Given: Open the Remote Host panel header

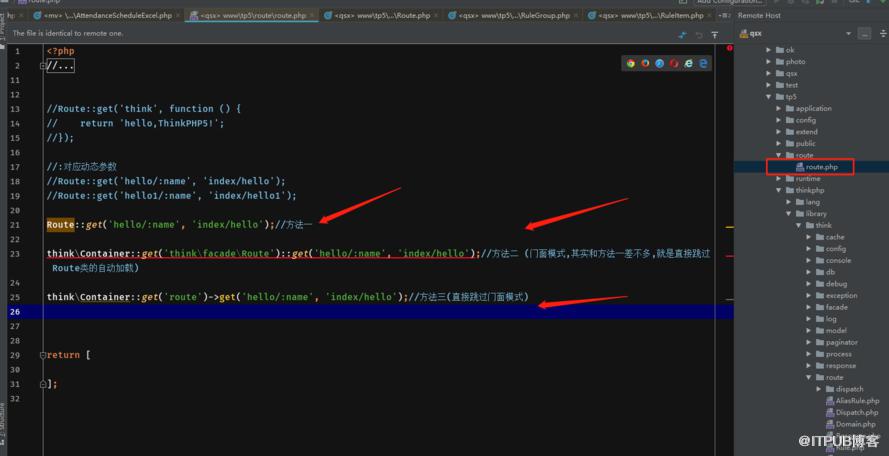Looking at the screenshot, I should click(759, 16).
